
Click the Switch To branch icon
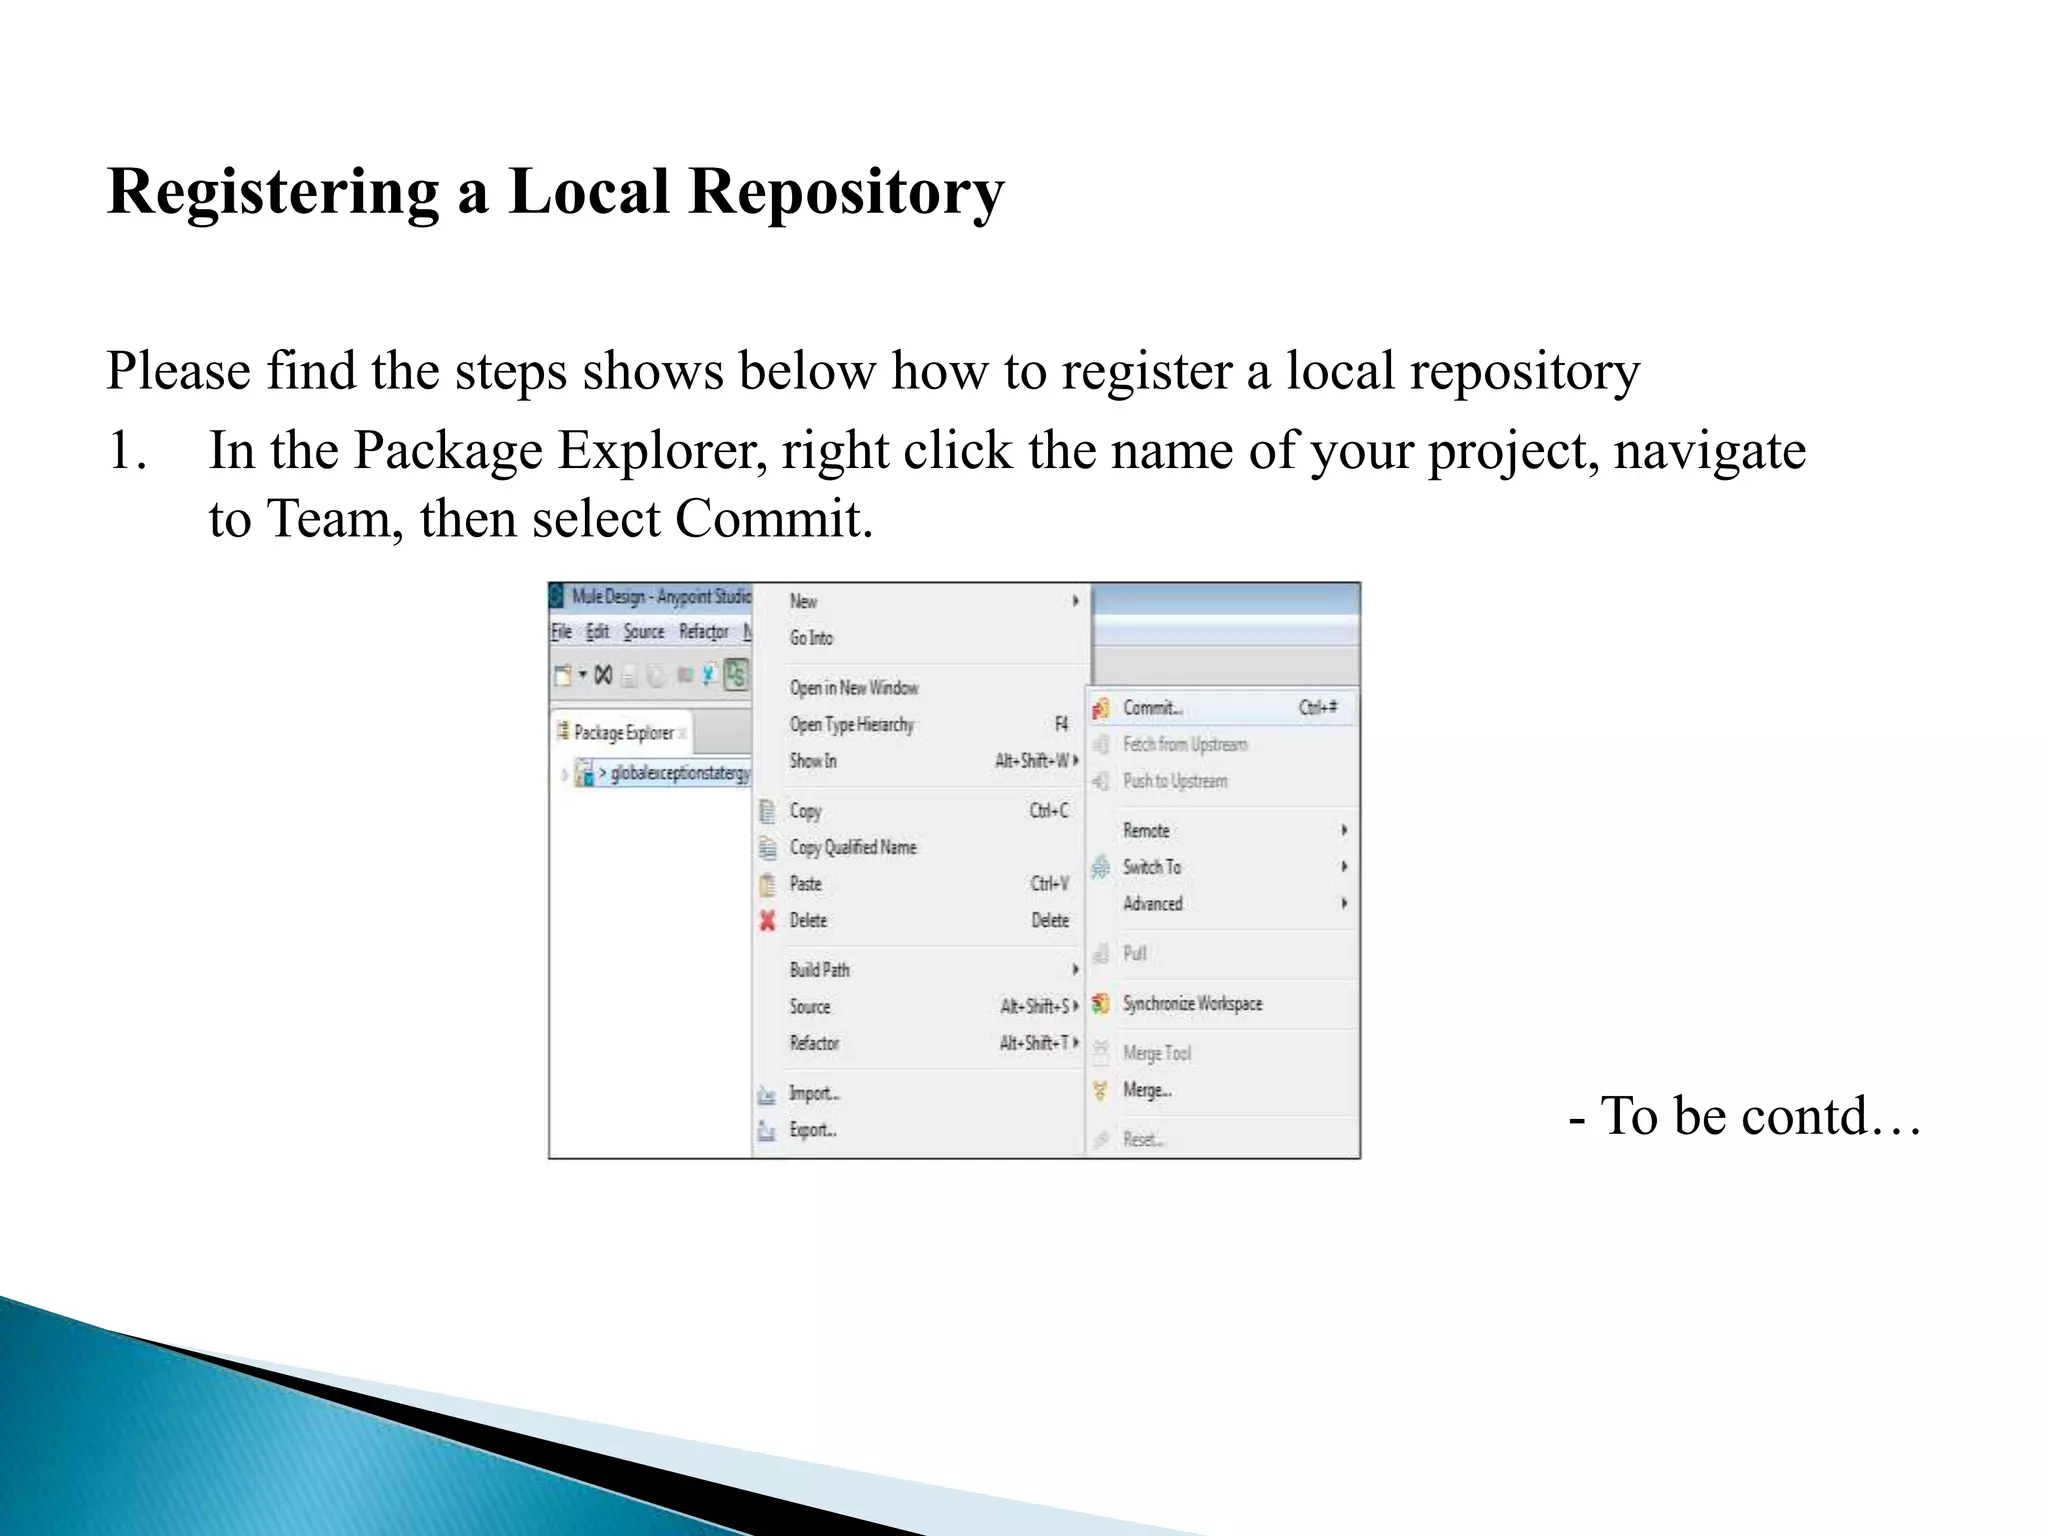(x=1101, y=867)
